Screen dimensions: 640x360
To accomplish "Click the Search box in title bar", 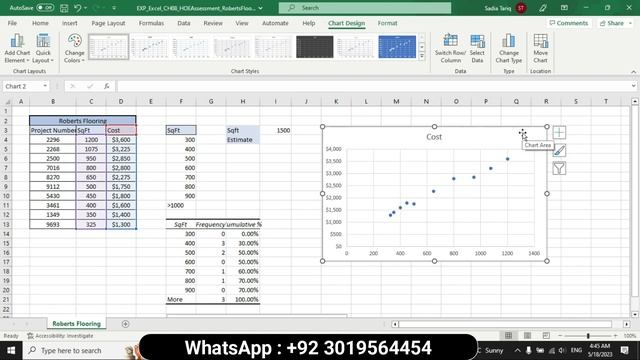I will tap(365, 8).
